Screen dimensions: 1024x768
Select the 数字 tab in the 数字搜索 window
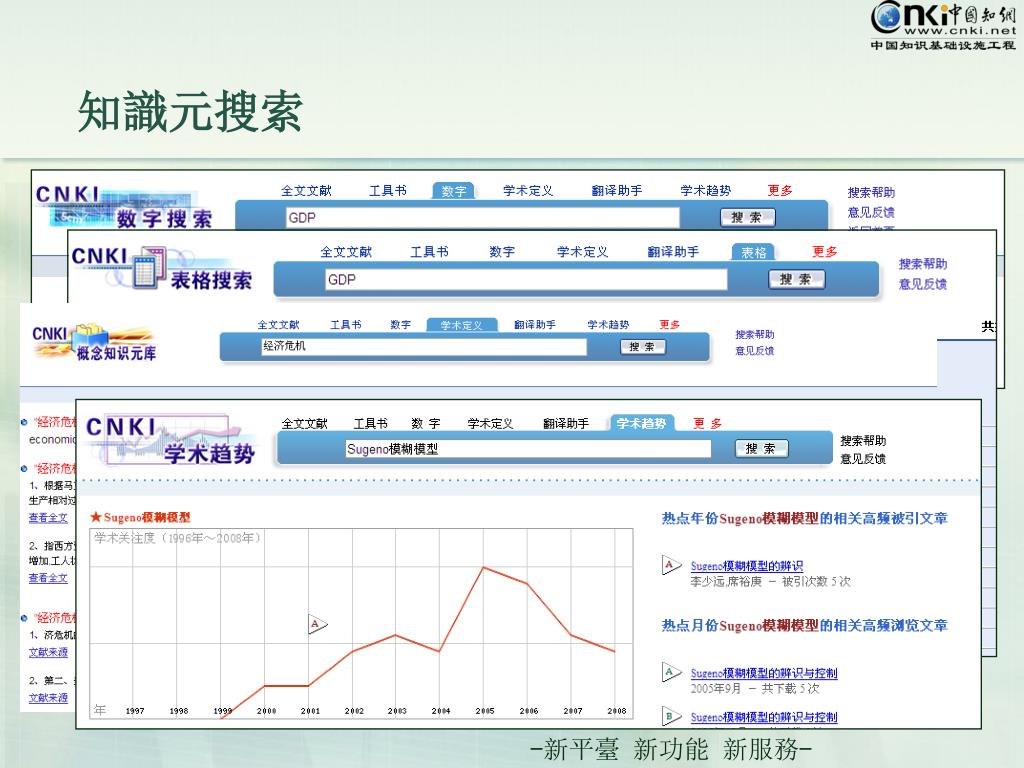453,191
